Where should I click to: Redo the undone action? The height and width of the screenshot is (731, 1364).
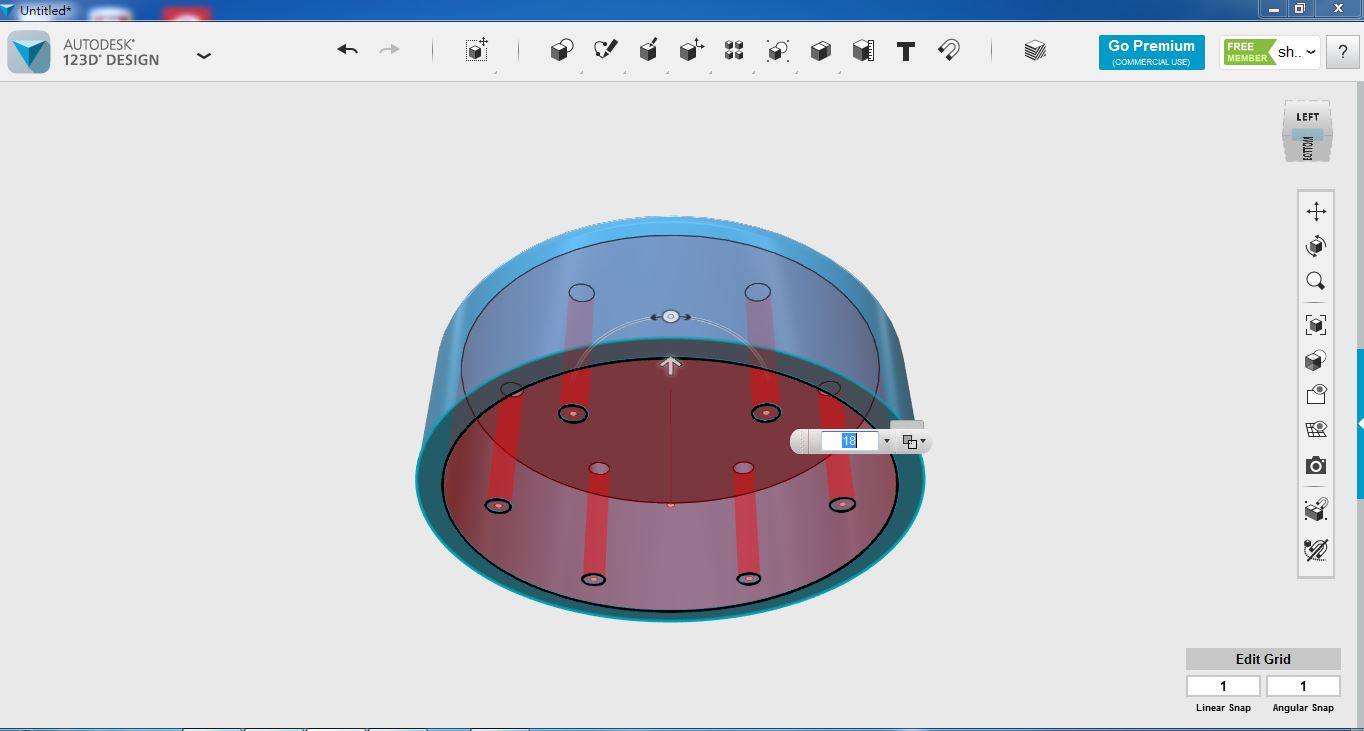[x=389, y=50]
